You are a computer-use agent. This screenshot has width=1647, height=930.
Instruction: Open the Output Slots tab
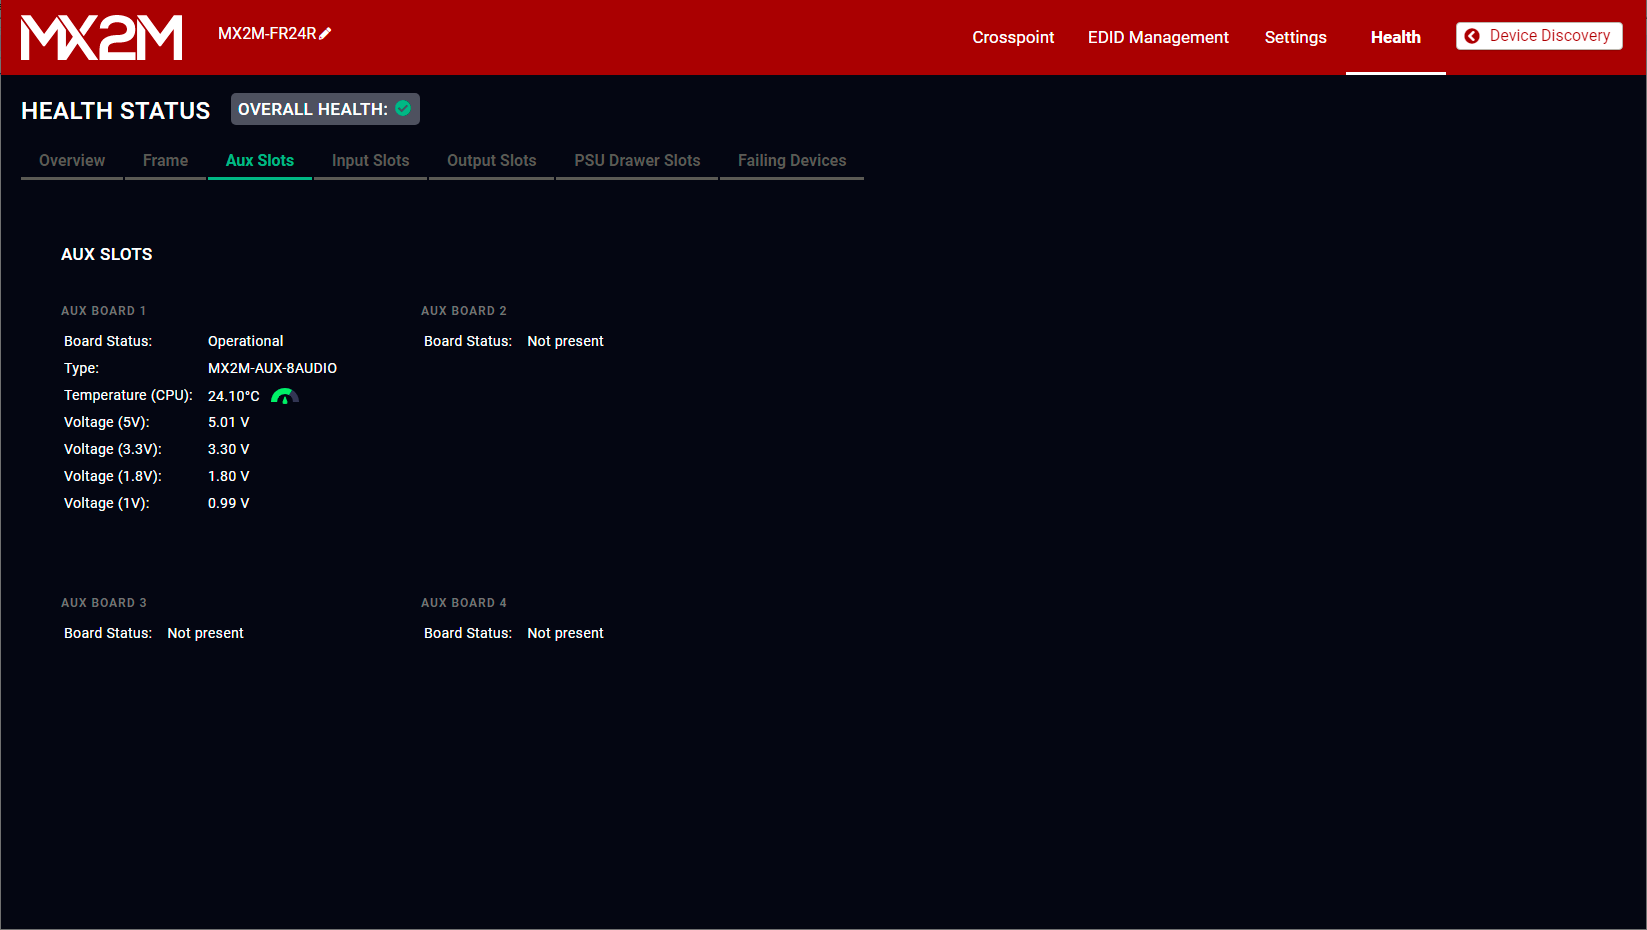(x=491, y=161)
